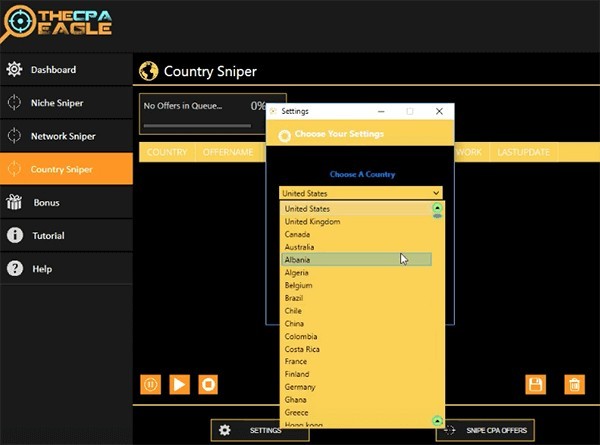Minimize the Settings window
Viewport: 600px width, 445px height.
point(381,111)
